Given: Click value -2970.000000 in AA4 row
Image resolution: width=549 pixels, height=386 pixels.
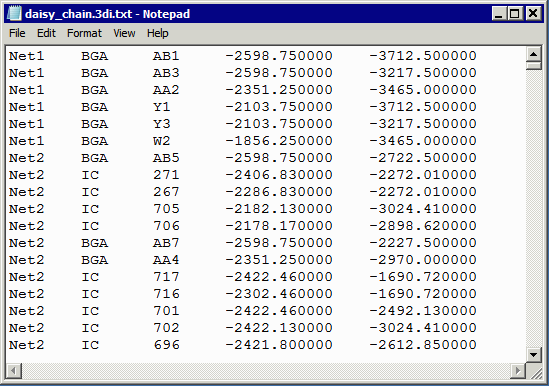Looking at the screenshot, I should tap(423, 260).
